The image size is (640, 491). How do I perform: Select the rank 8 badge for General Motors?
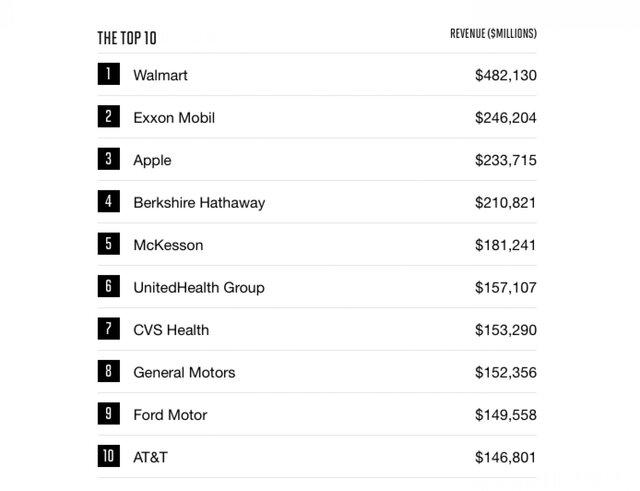tap(108, 372)
